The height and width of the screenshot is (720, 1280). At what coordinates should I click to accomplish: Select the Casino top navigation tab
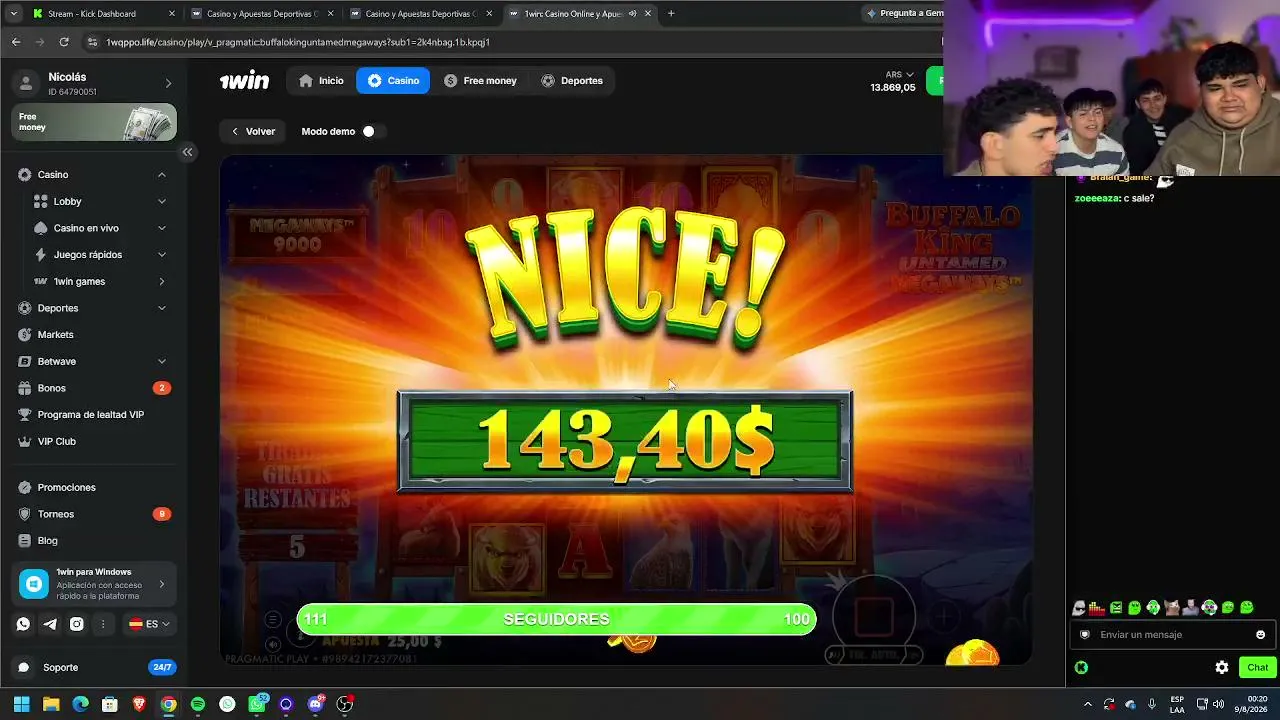[393, 81]
